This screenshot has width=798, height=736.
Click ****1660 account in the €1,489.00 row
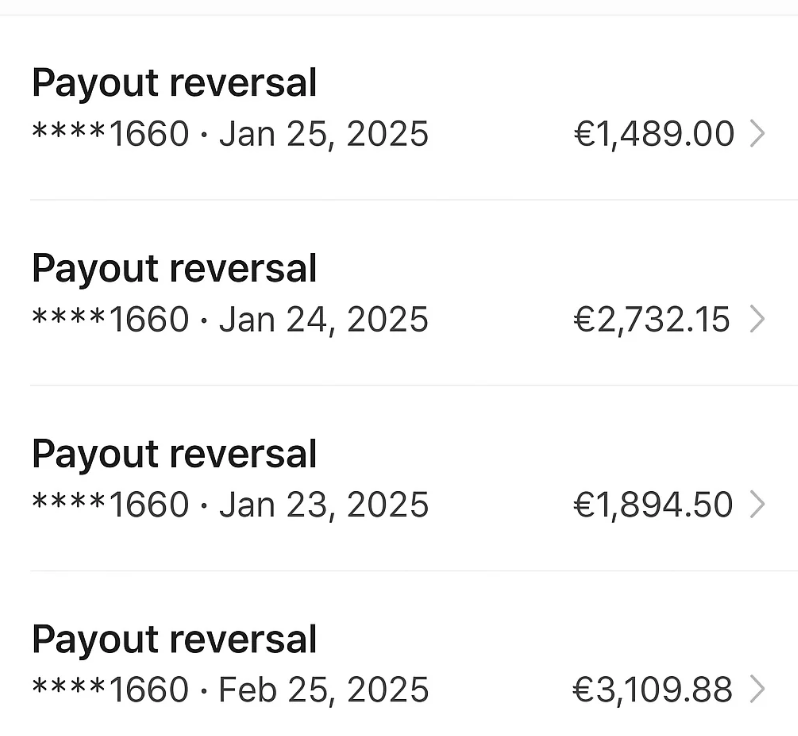(110, 134)
